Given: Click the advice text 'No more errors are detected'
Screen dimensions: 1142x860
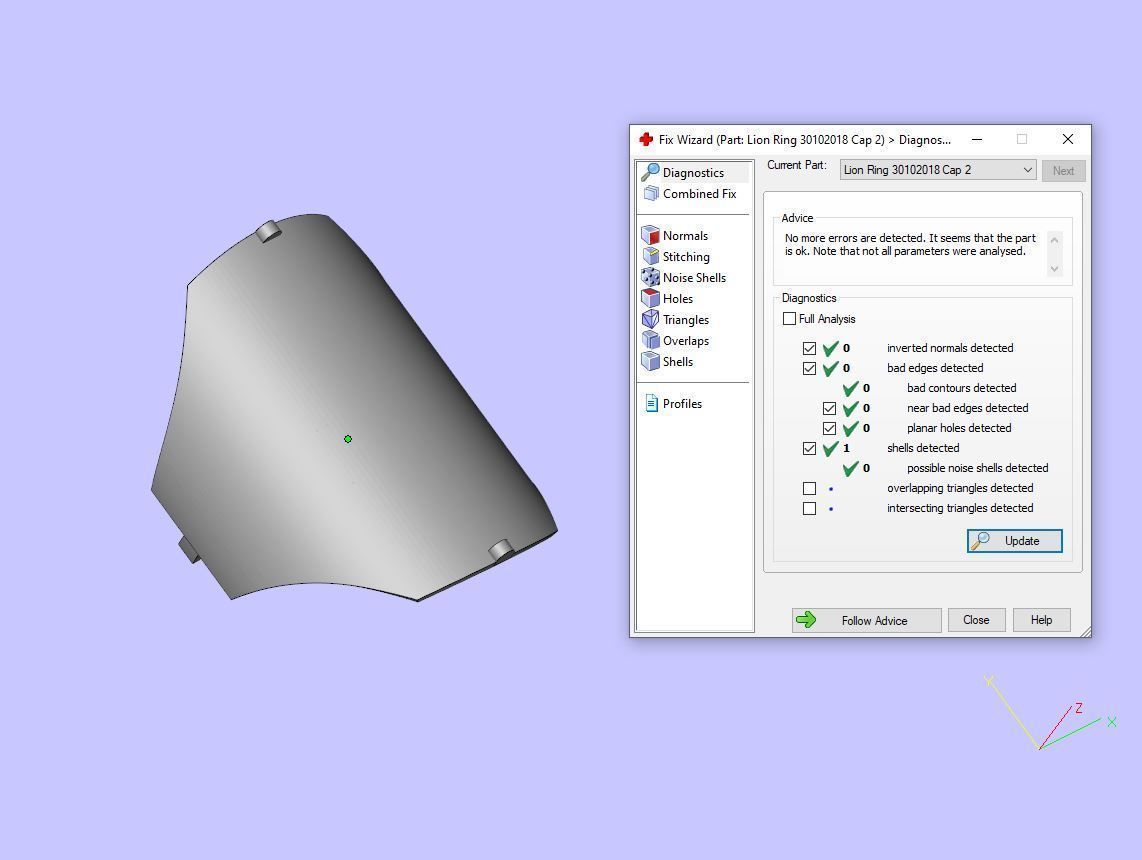Looking at the screenshot, I should (854, 238).
